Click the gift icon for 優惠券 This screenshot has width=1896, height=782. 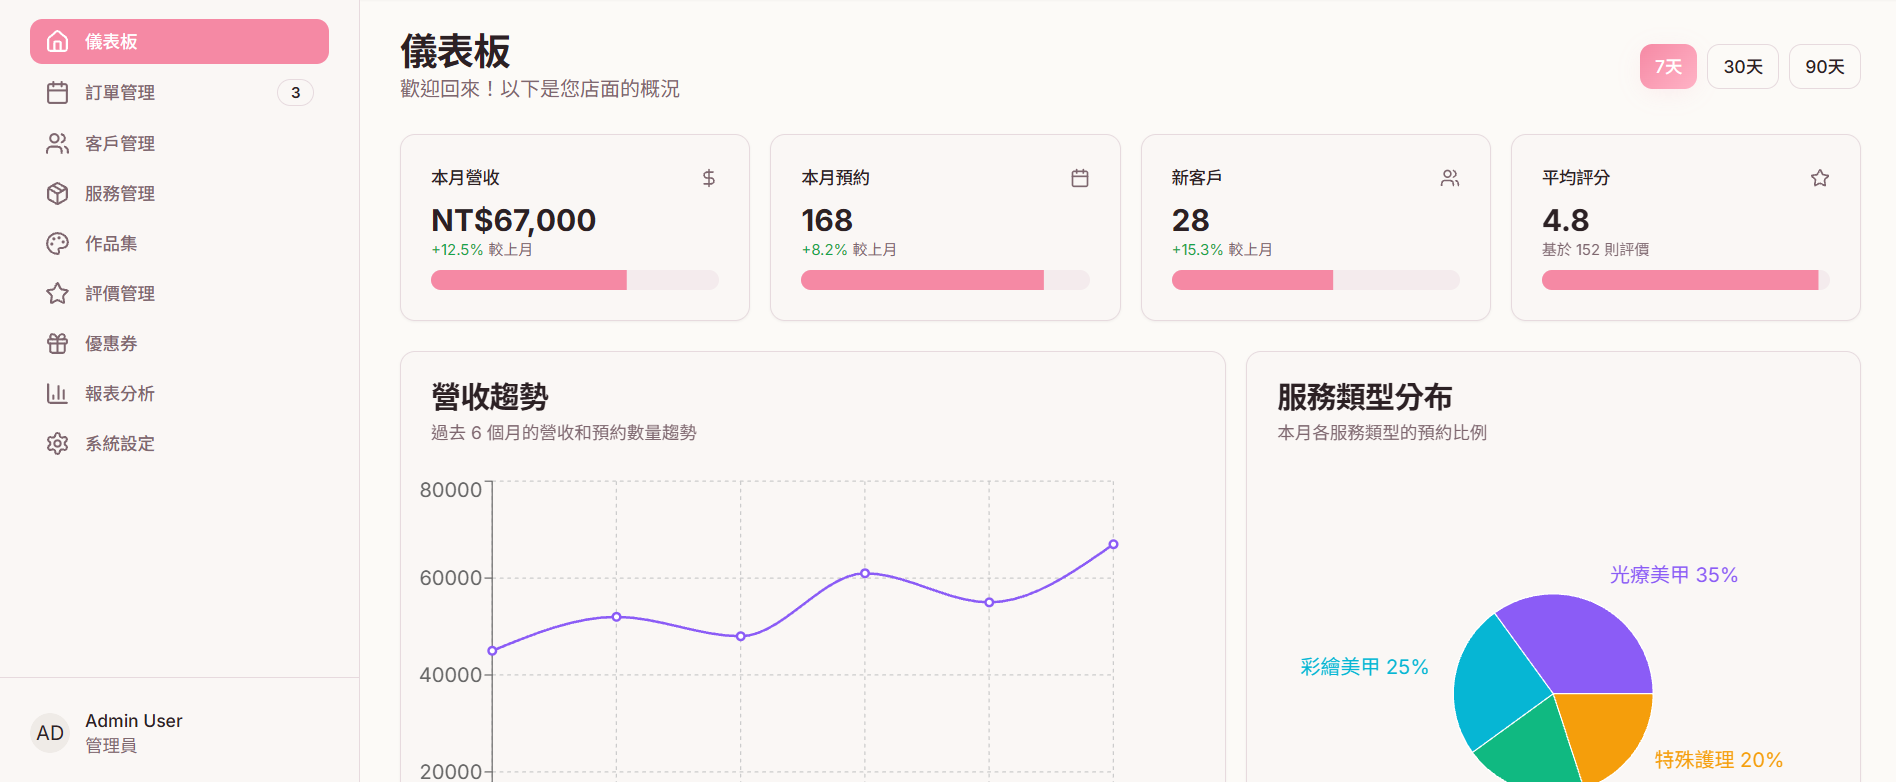(58, 343)
